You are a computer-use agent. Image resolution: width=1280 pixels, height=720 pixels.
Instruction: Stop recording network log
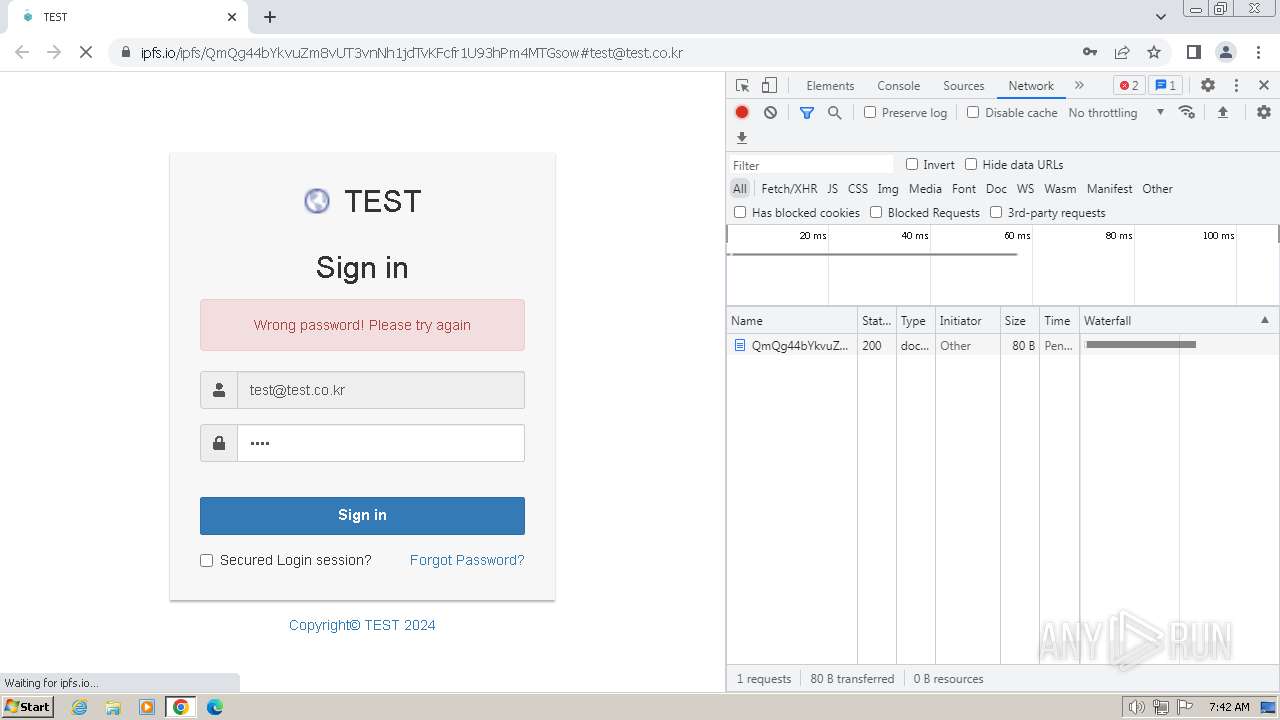[742, 113]
